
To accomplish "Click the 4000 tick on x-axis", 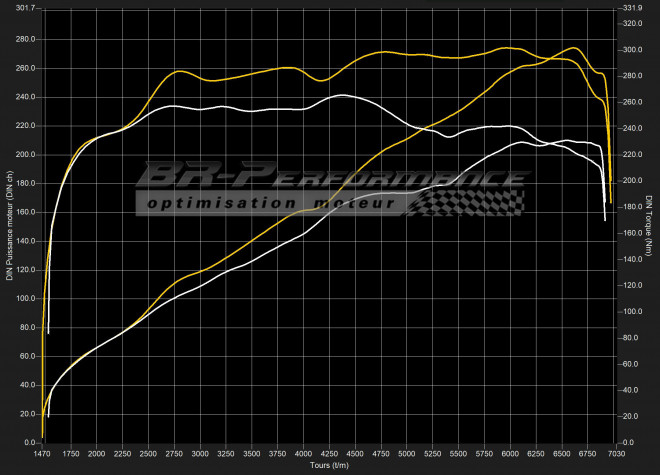I will pos(304,454).
